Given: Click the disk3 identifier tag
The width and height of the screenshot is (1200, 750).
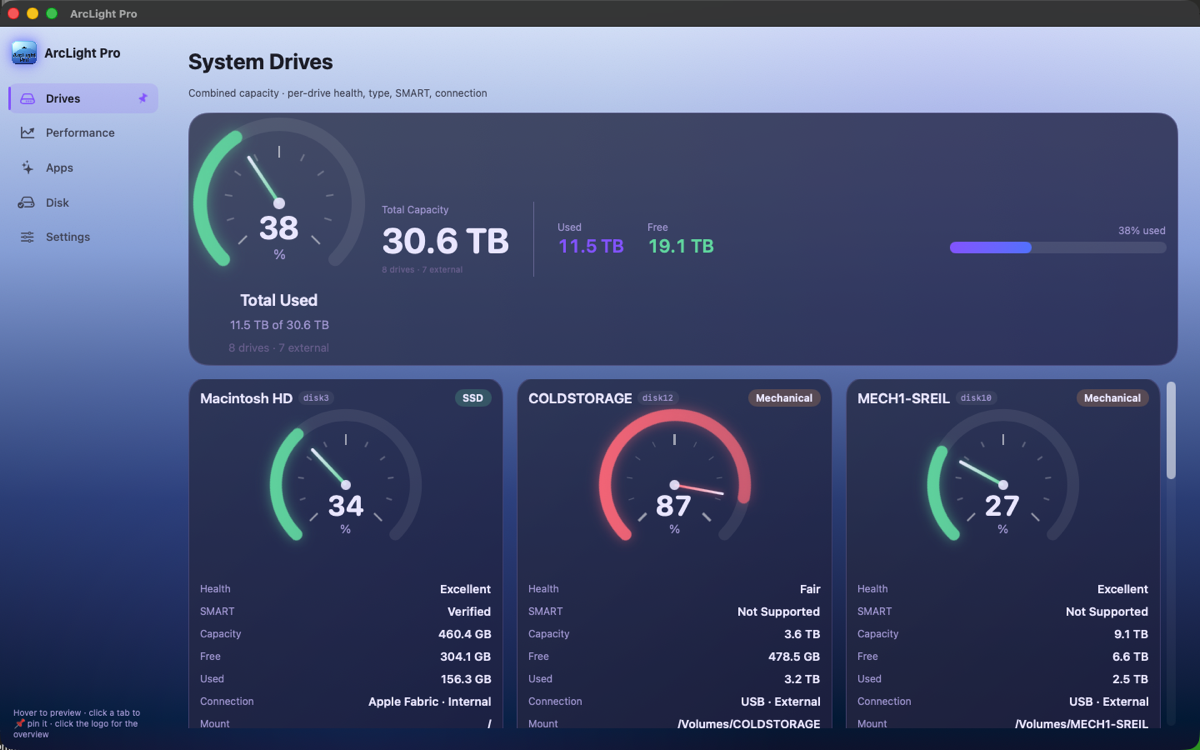Looking at the screenshot, I should click(316, 398).
